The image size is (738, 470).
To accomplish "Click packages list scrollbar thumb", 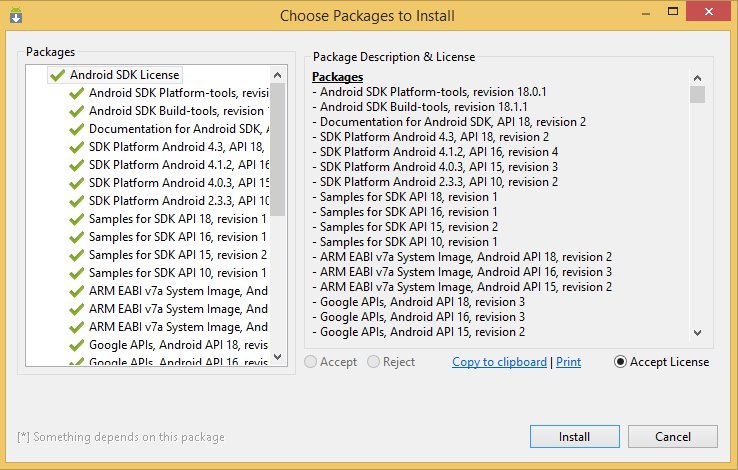I will 277,150.
